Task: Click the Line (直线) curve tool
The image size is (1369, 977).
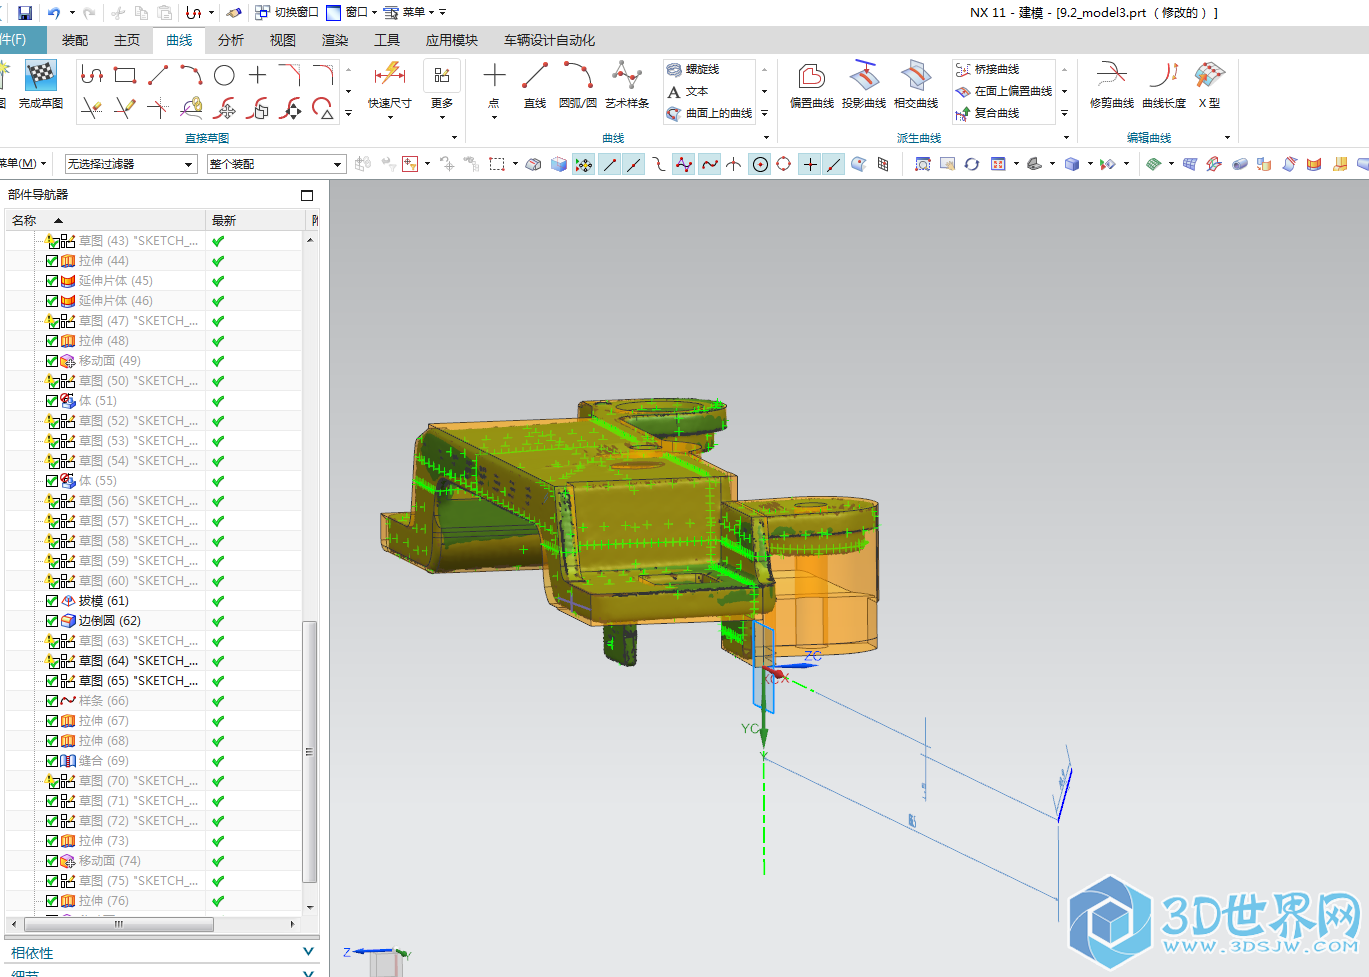Action: (x=535, y=85)
